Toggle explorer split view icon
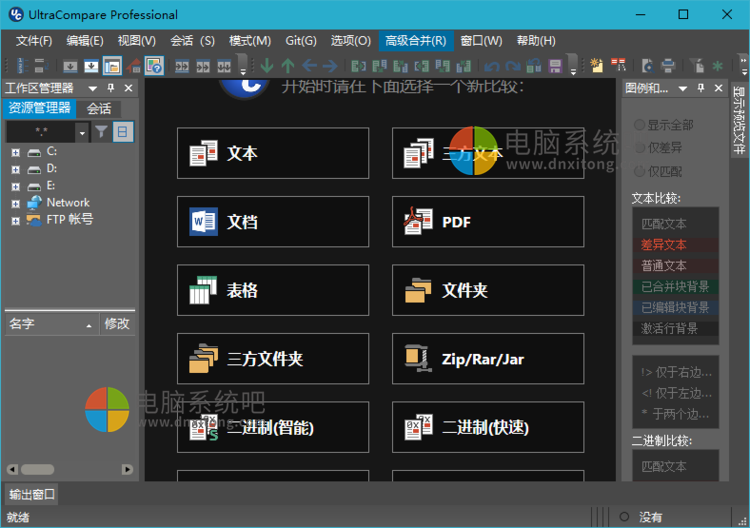Image resolution: width=750 pixels, height=528 pixels. pos(122,132)
